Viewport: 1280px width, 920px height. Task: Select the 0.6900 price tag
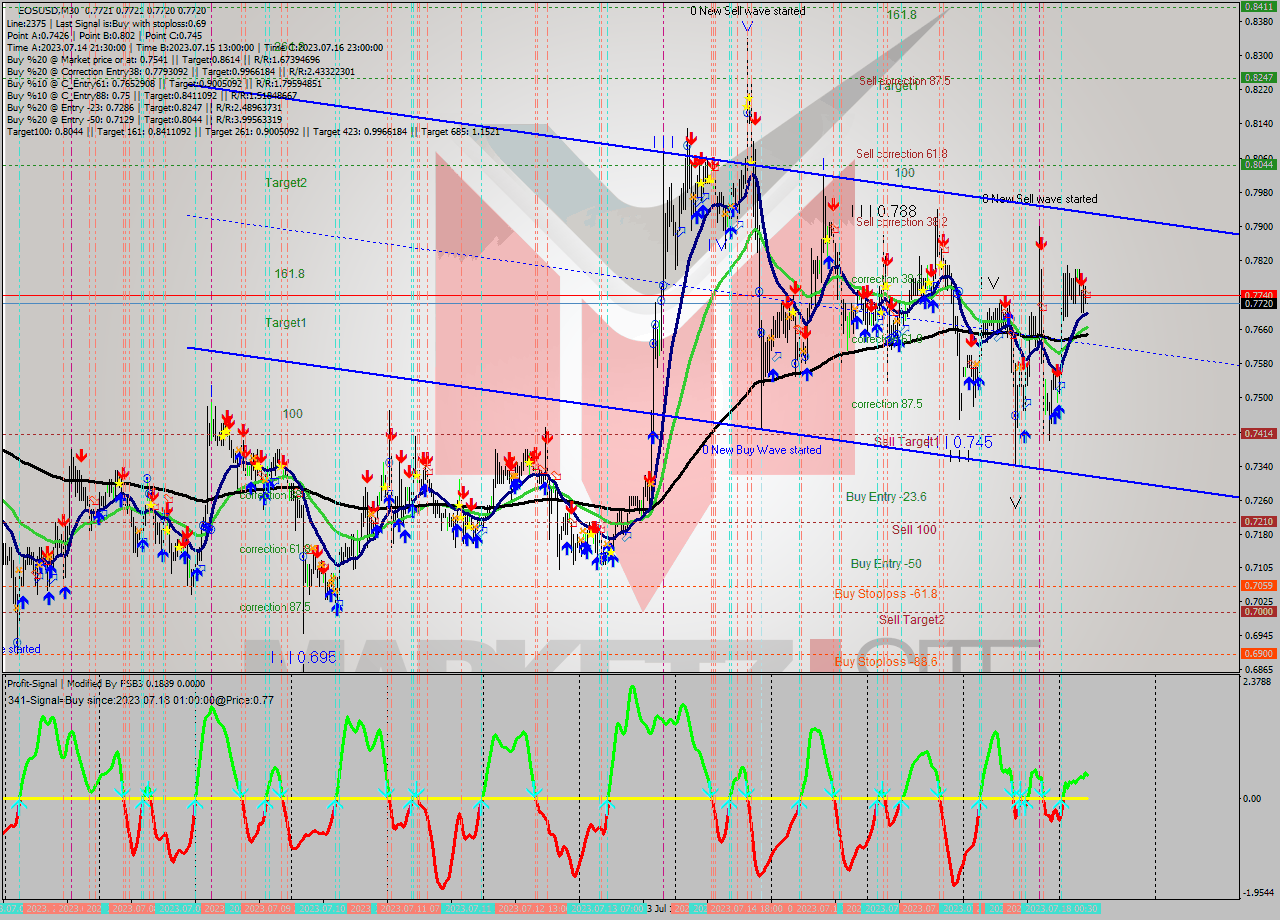coord(1257,653)
